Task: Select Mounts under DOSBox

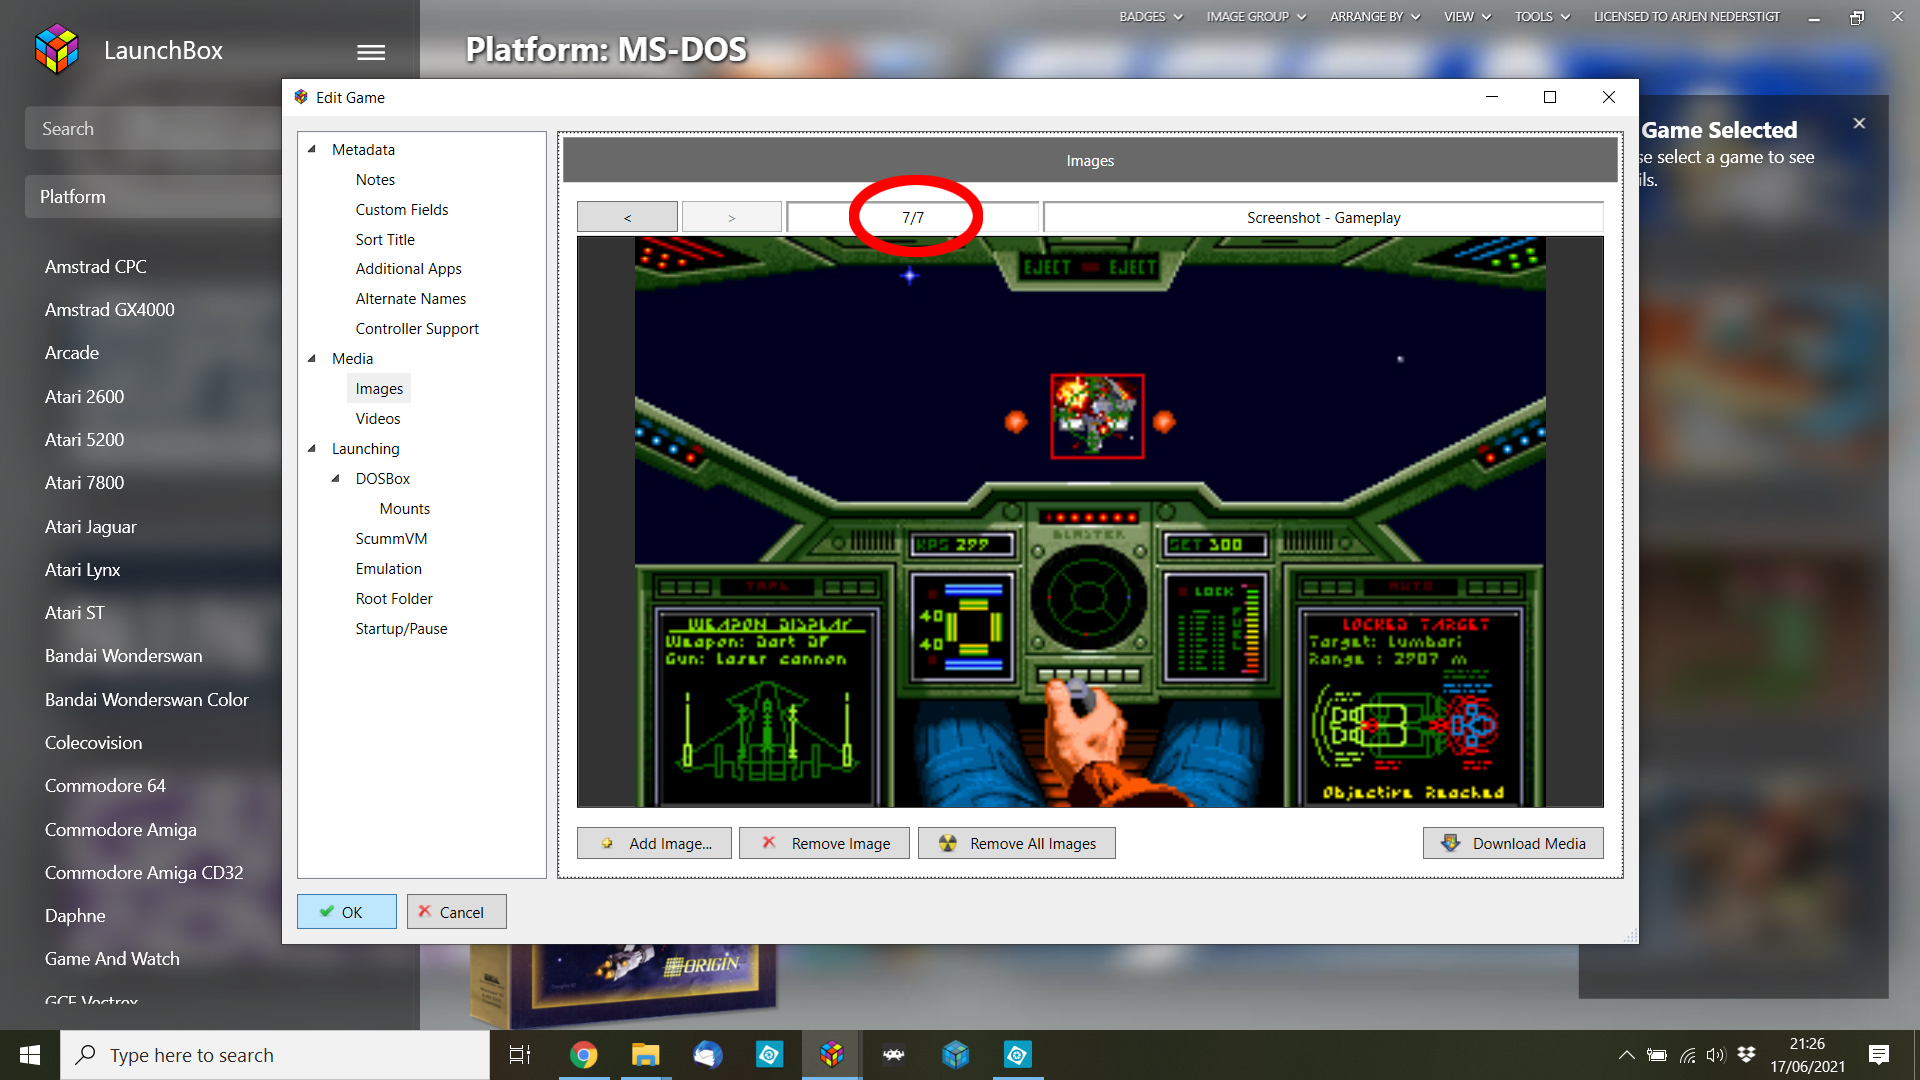Action: pyautogui.click(x=405, y=508)
